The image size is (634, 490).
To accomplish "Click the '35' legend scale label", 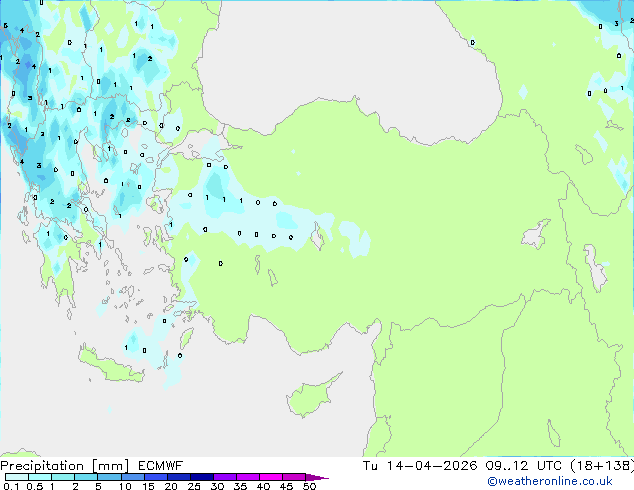I will [240, 486].
